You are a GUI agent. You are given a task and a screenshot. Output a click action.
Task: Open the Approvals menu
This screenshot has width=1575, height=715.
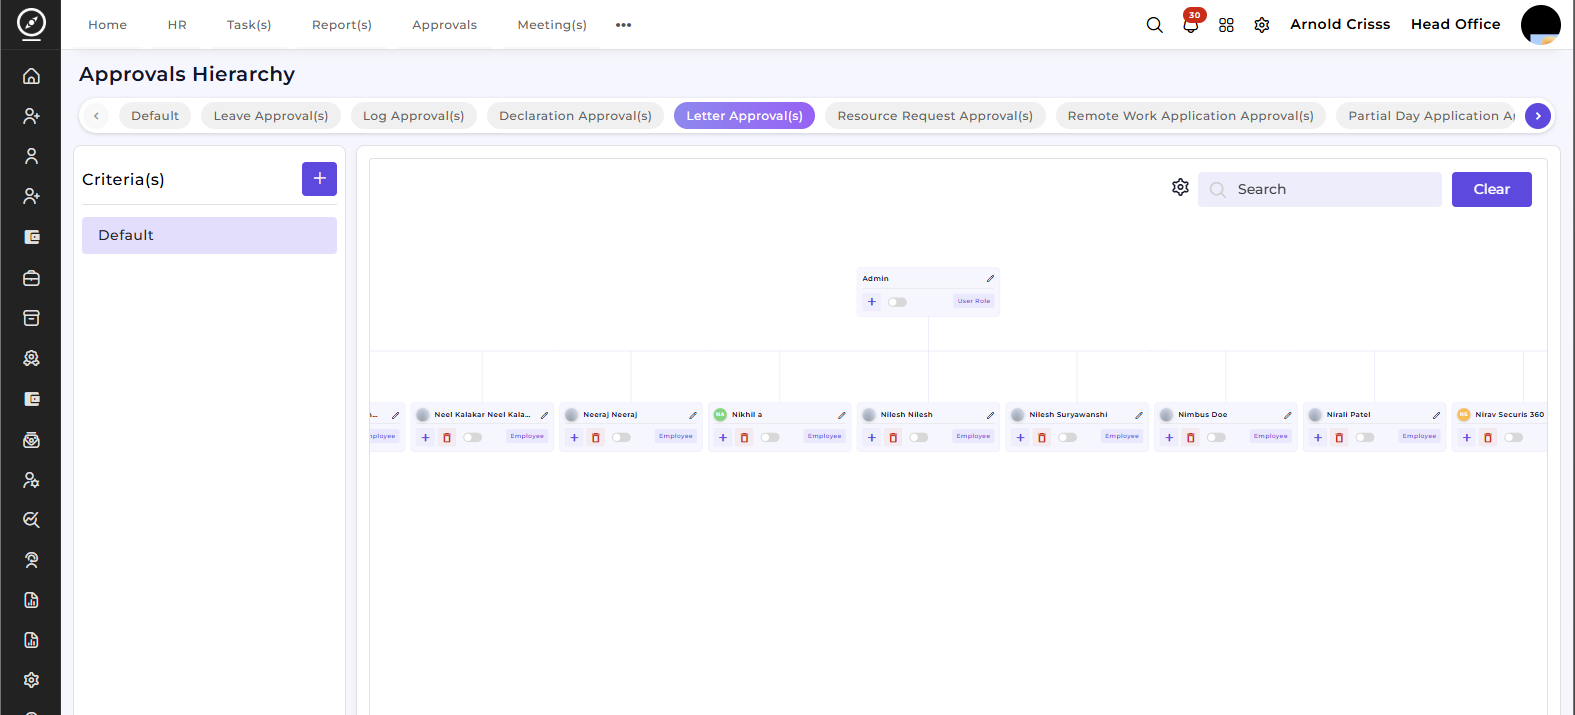[445, 25]
